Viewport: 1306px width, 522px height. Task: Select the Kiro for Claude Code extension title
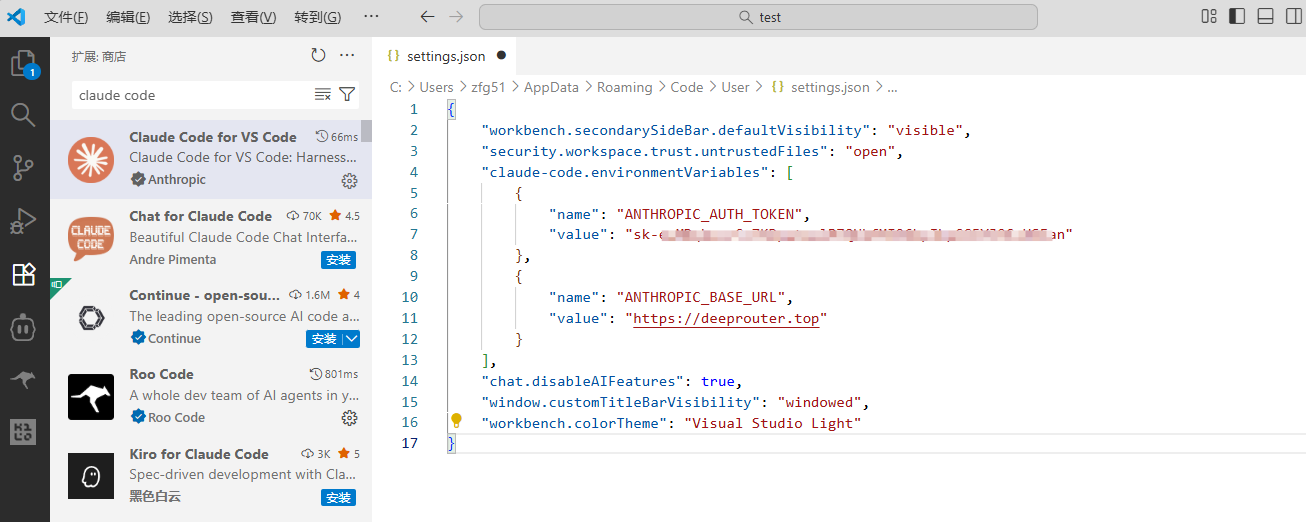click(x=199, y=454)
